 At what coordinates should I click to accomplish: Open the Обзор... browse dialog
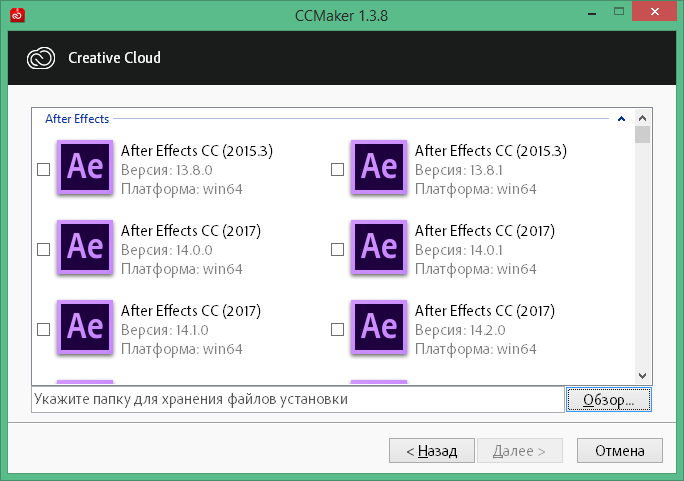click(x=609, y=399)
